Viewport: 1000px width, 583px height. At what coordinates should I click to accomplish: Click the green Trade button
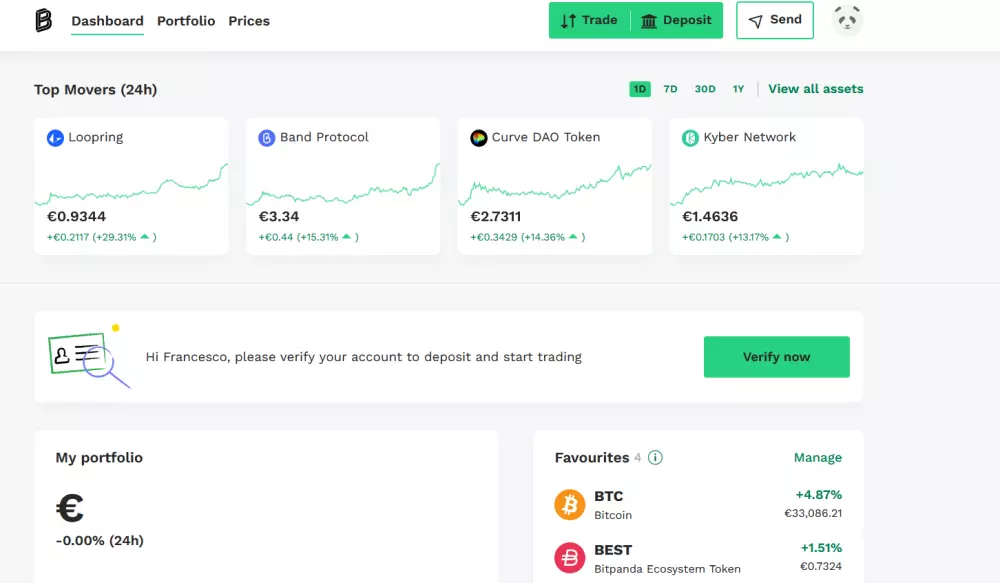589,20
